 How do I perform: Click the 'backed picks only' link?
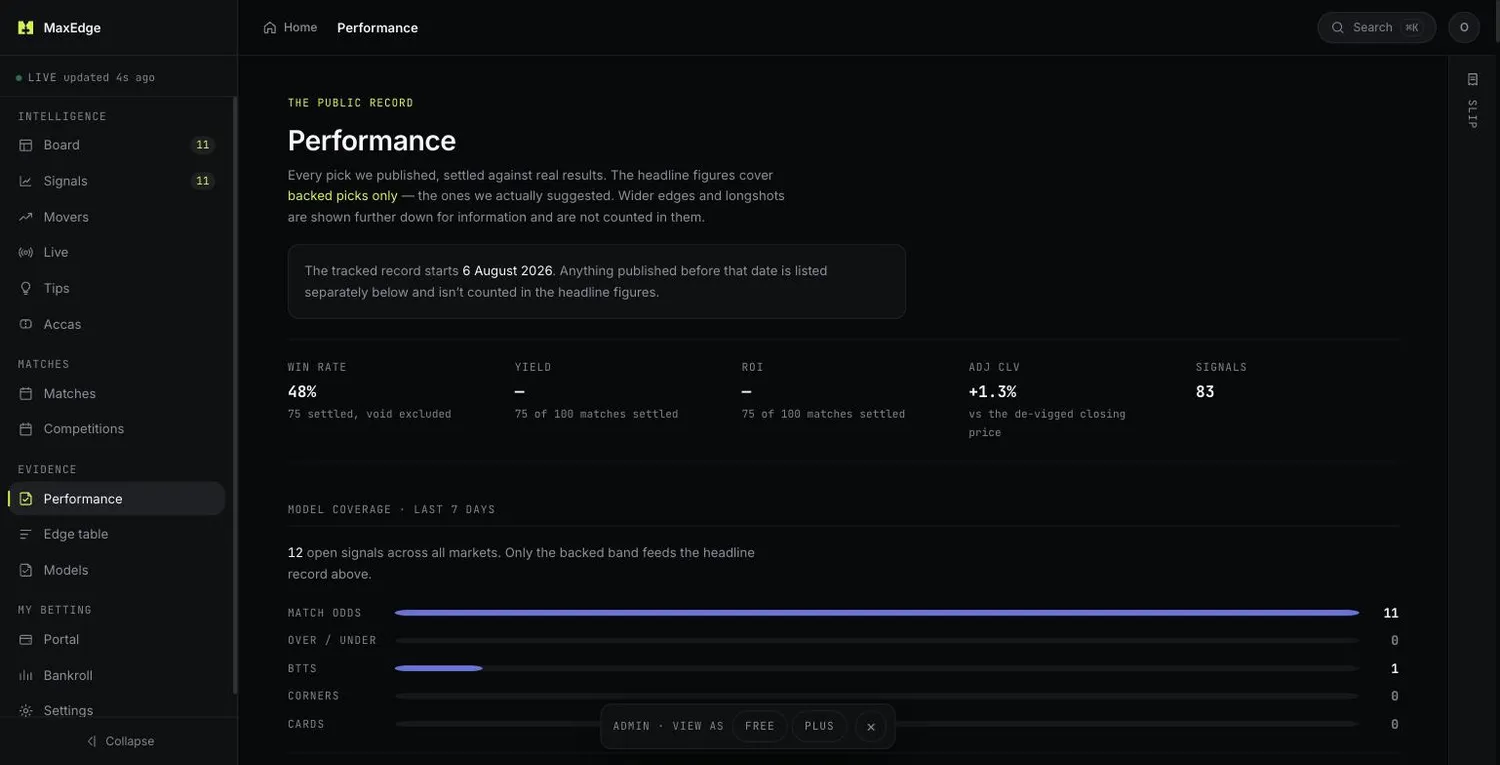point(343,196)
